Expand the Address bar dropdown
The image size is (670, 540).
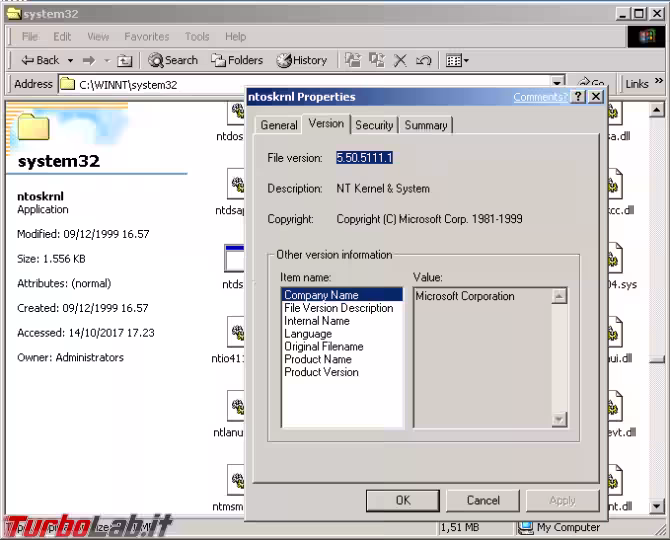[x=558, y=84]
